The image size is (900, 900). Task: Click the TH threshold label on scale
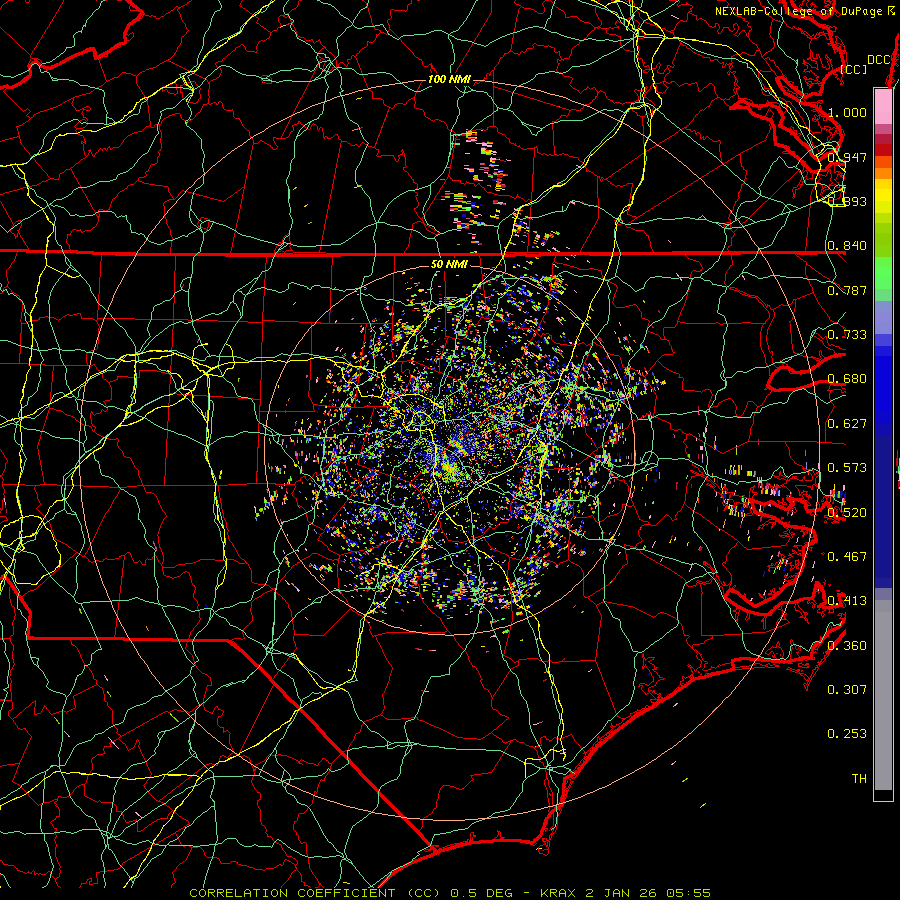pos(859,778)
